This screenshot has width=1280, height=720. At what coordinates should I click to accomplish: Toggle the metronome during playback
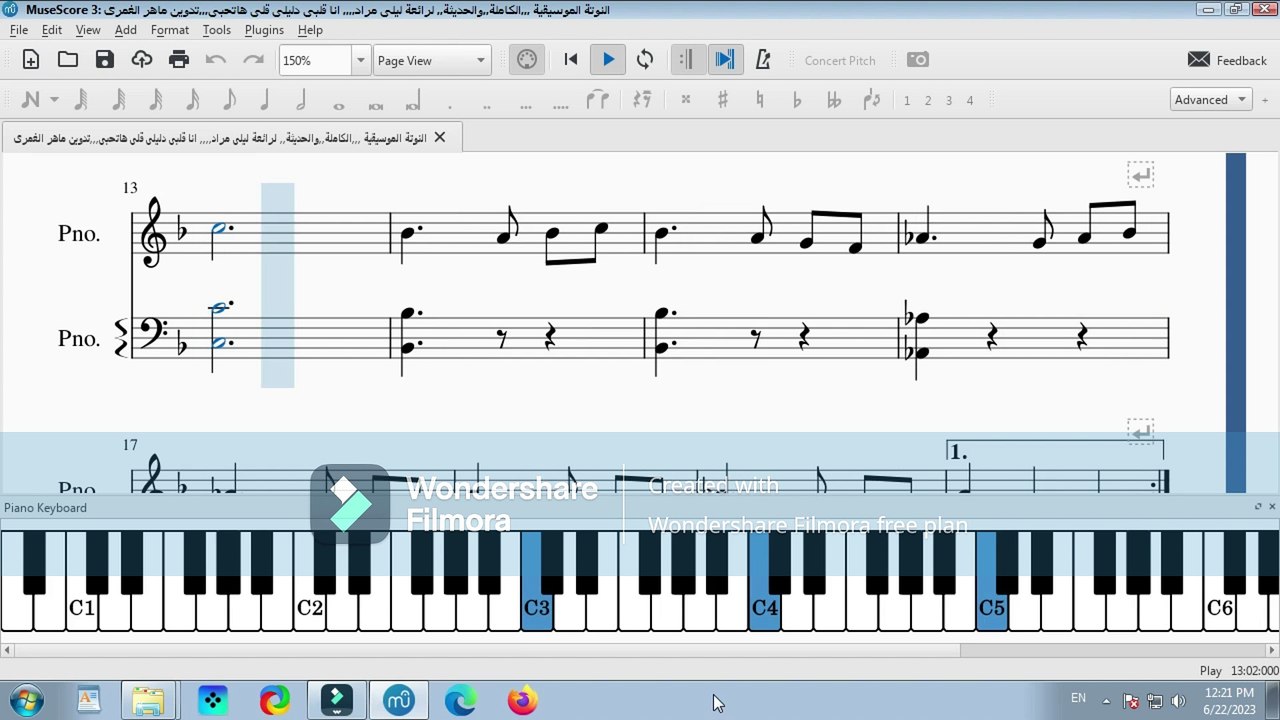763,60
